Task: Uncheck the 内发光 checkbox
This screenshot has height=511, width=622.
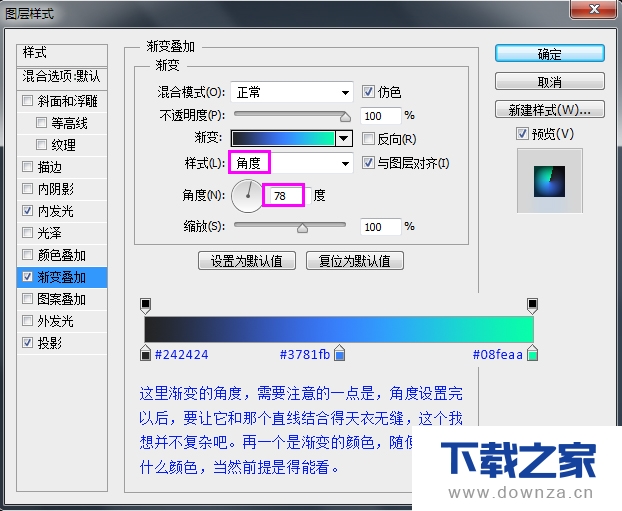Action: pyautogui.click(x=27, y=211)
